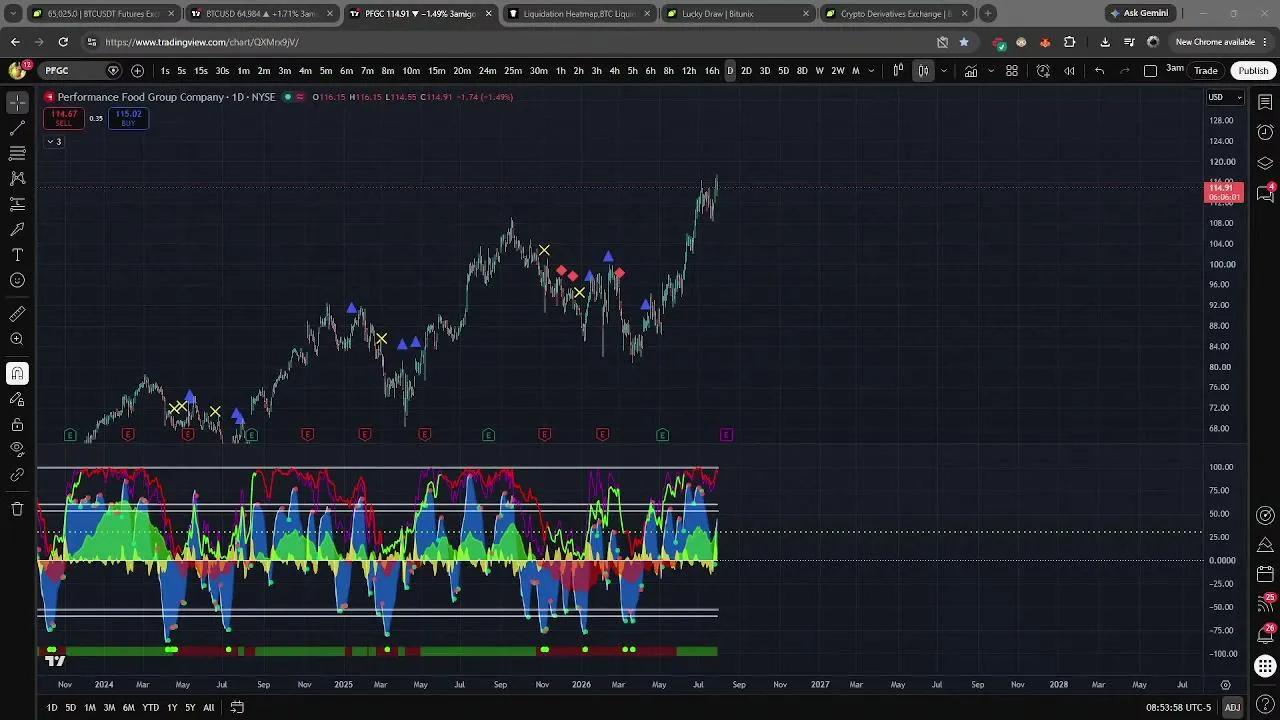
Task: Open the USD currency dropdown
Action: pyautogui.click(x=1225, y=97)
